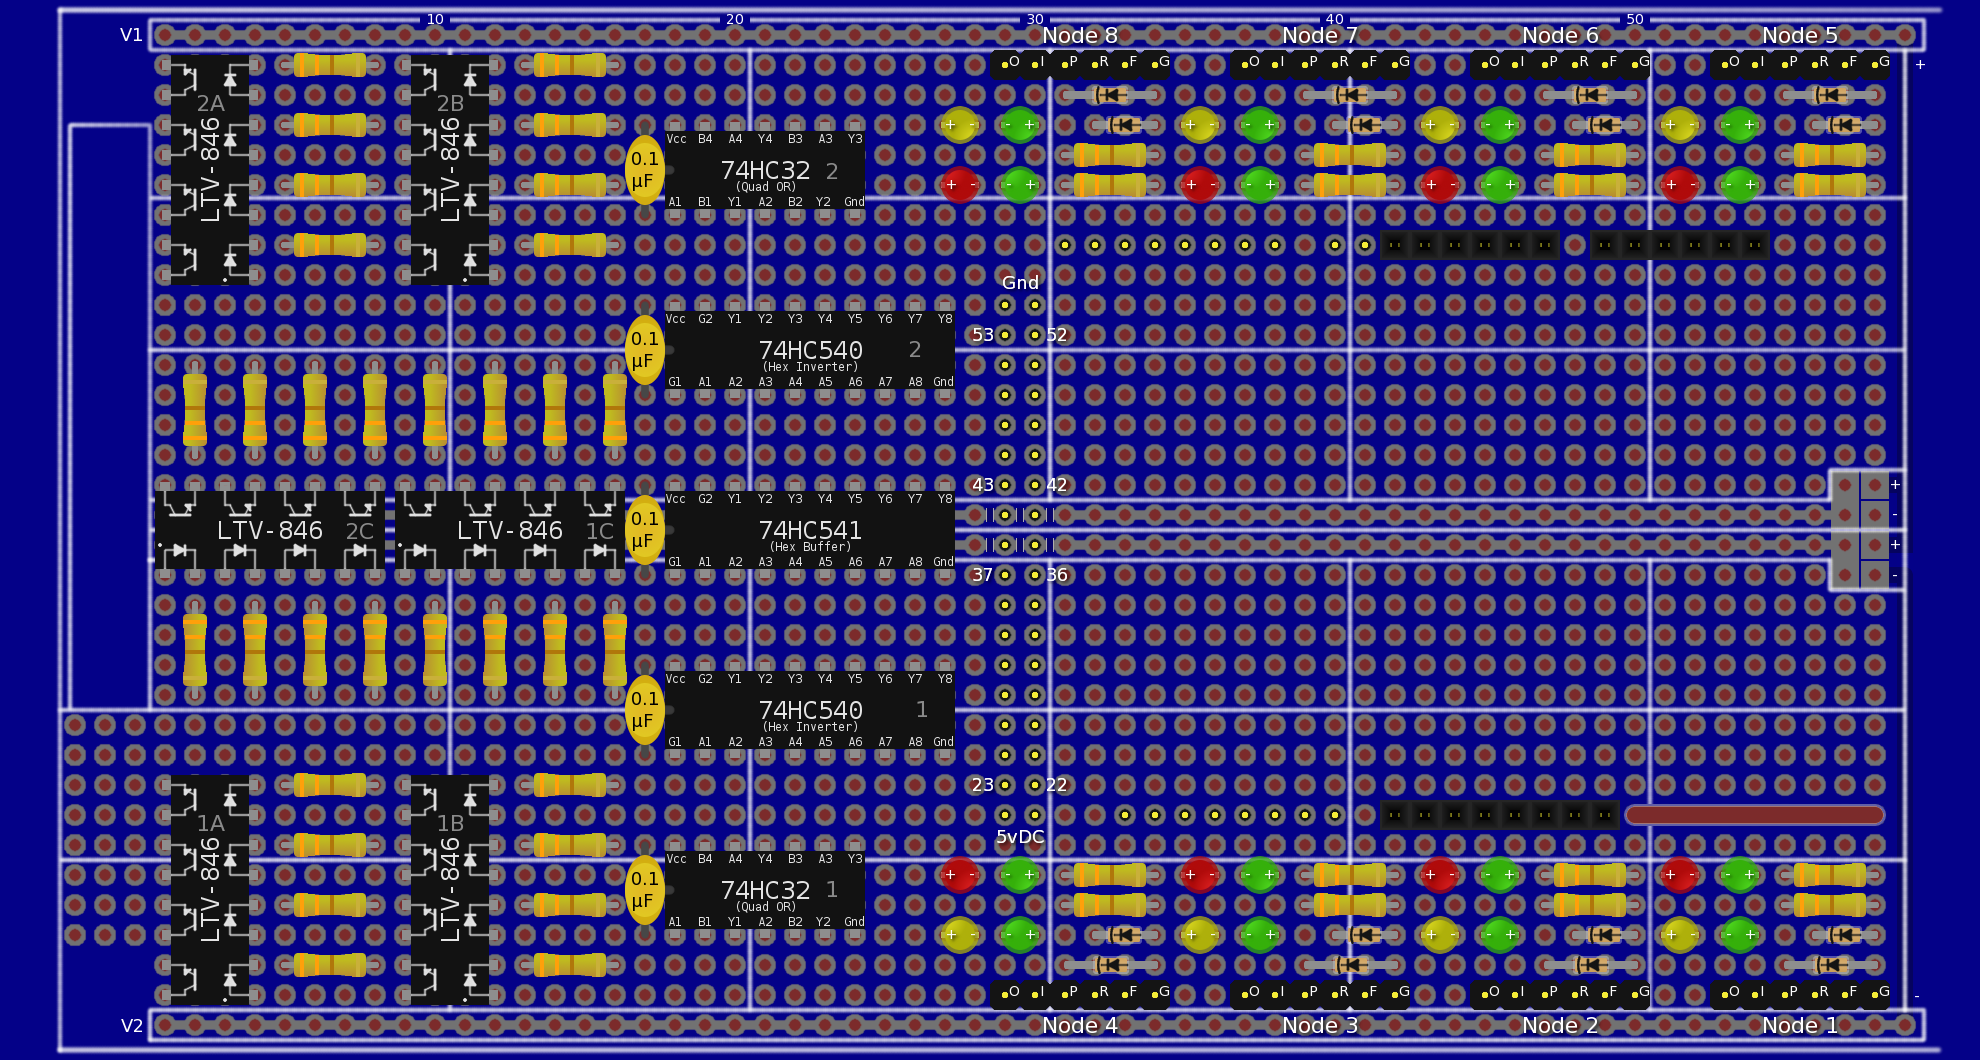Select the 0.1 µF capacitor beside 74HC541
Viewport: 1980px width, 1060px height.
pos(645,530)
